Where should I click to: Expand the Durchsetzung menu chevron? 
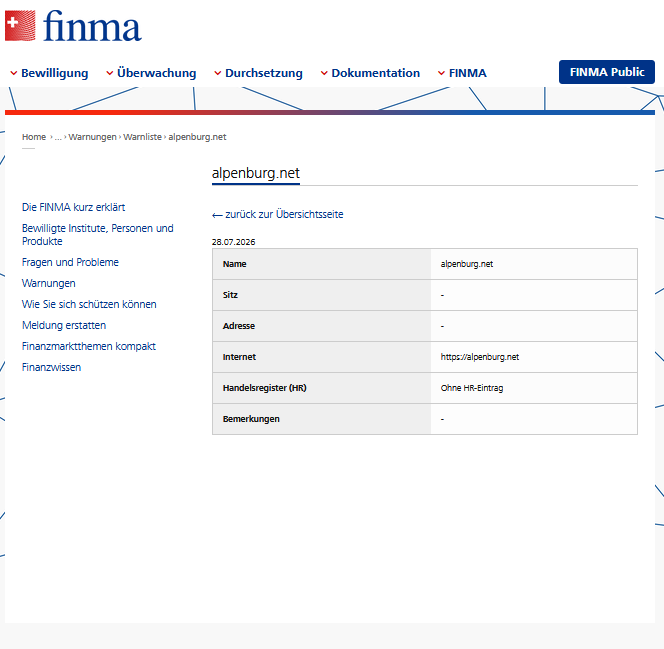pos(218,73)
